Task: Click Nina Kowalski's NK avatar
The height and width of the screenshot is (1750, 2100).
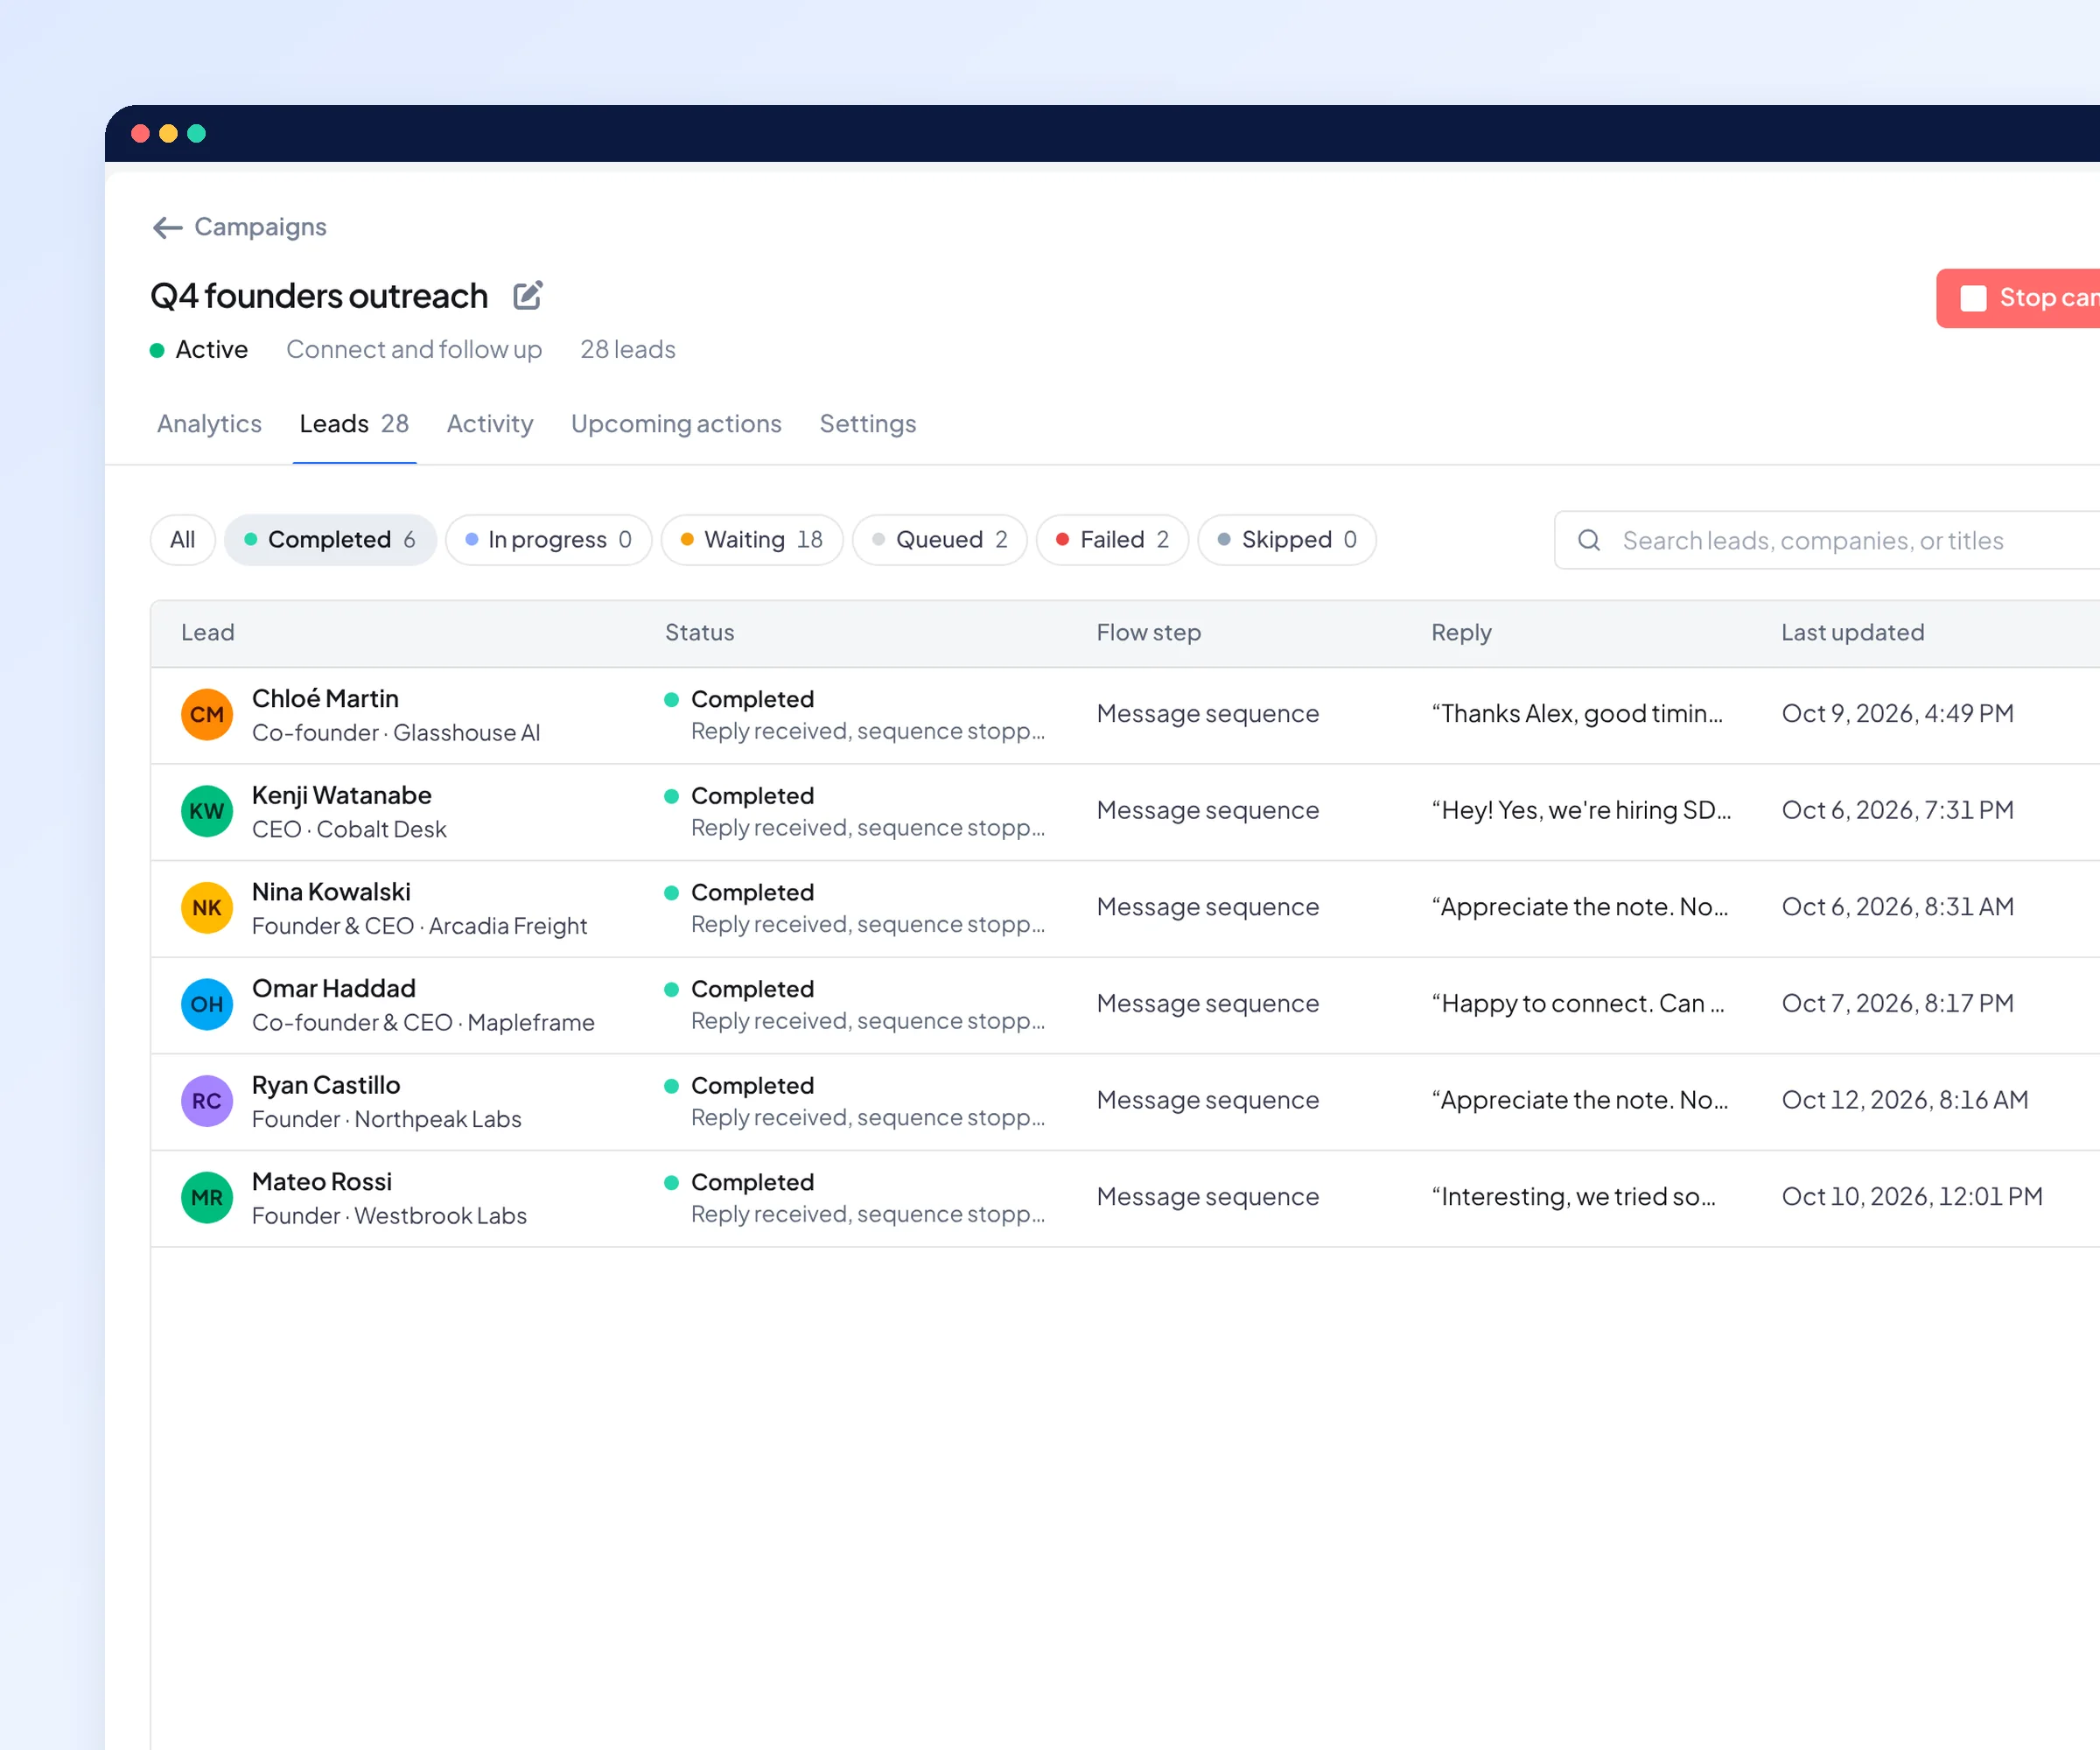Action: point(207,907)
